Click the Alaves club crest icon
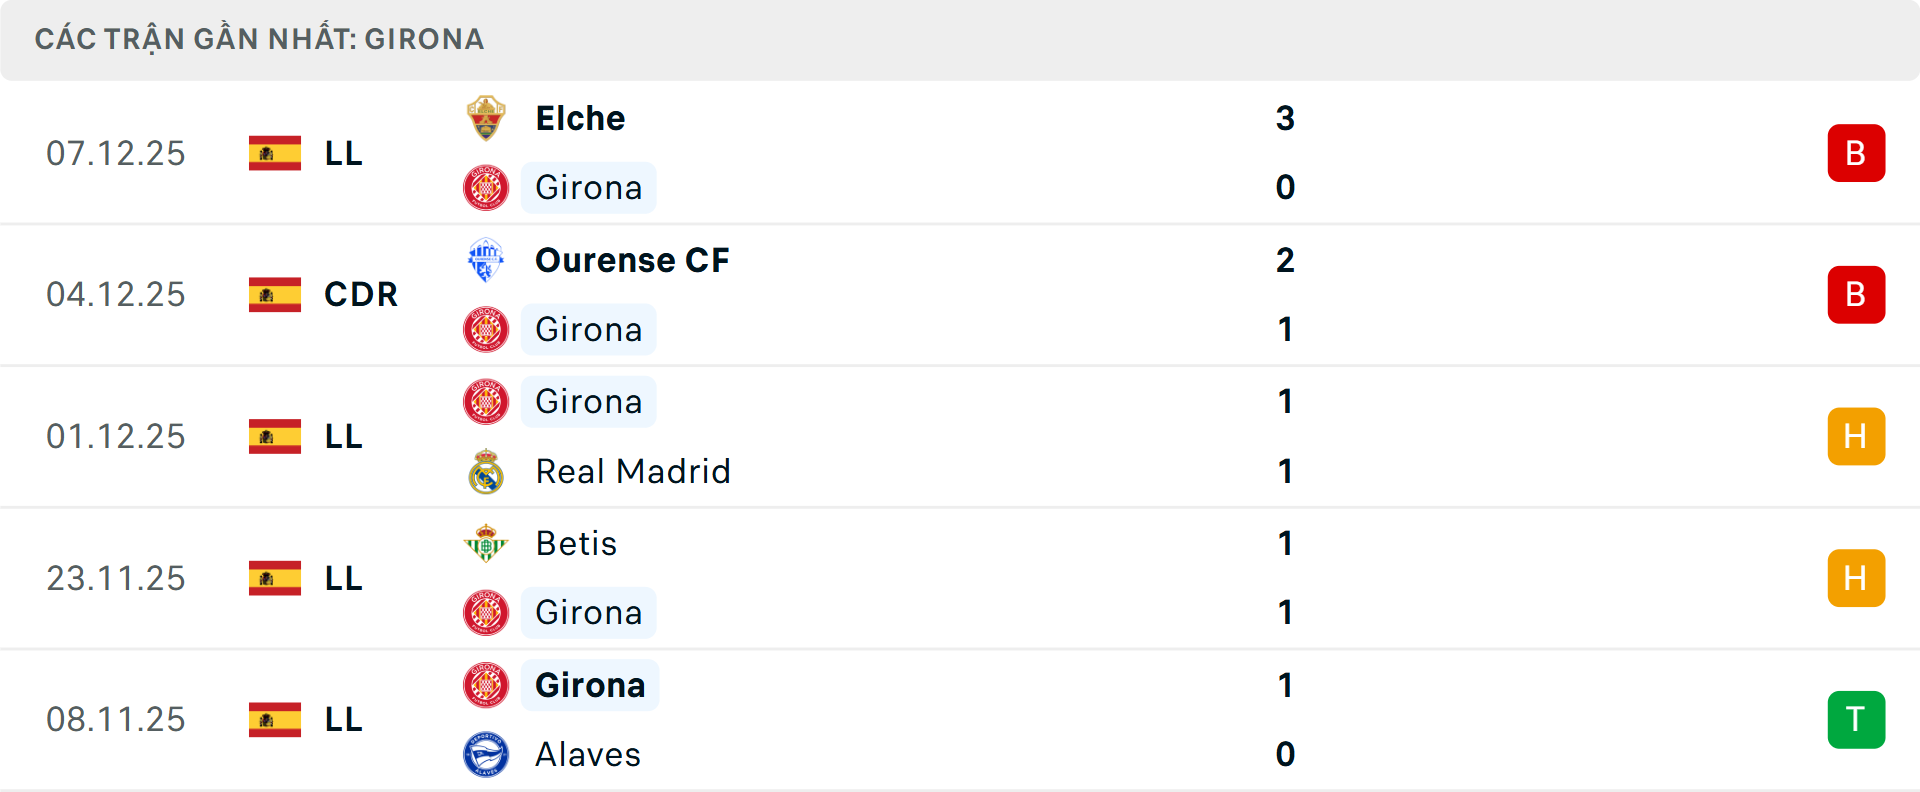 [486, 754]
